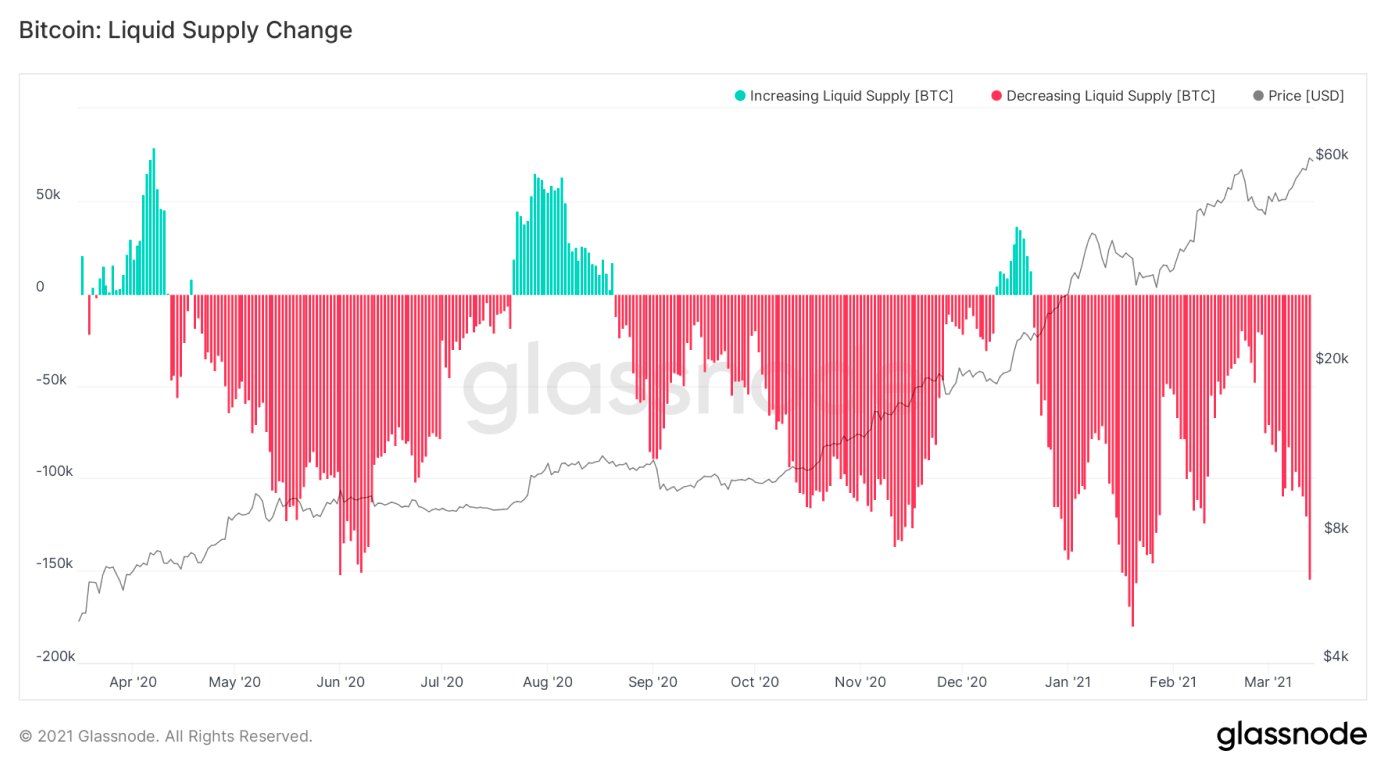
Task: Click the -200k left axis label
Action: pyautogui.click(x=56, y=656)
